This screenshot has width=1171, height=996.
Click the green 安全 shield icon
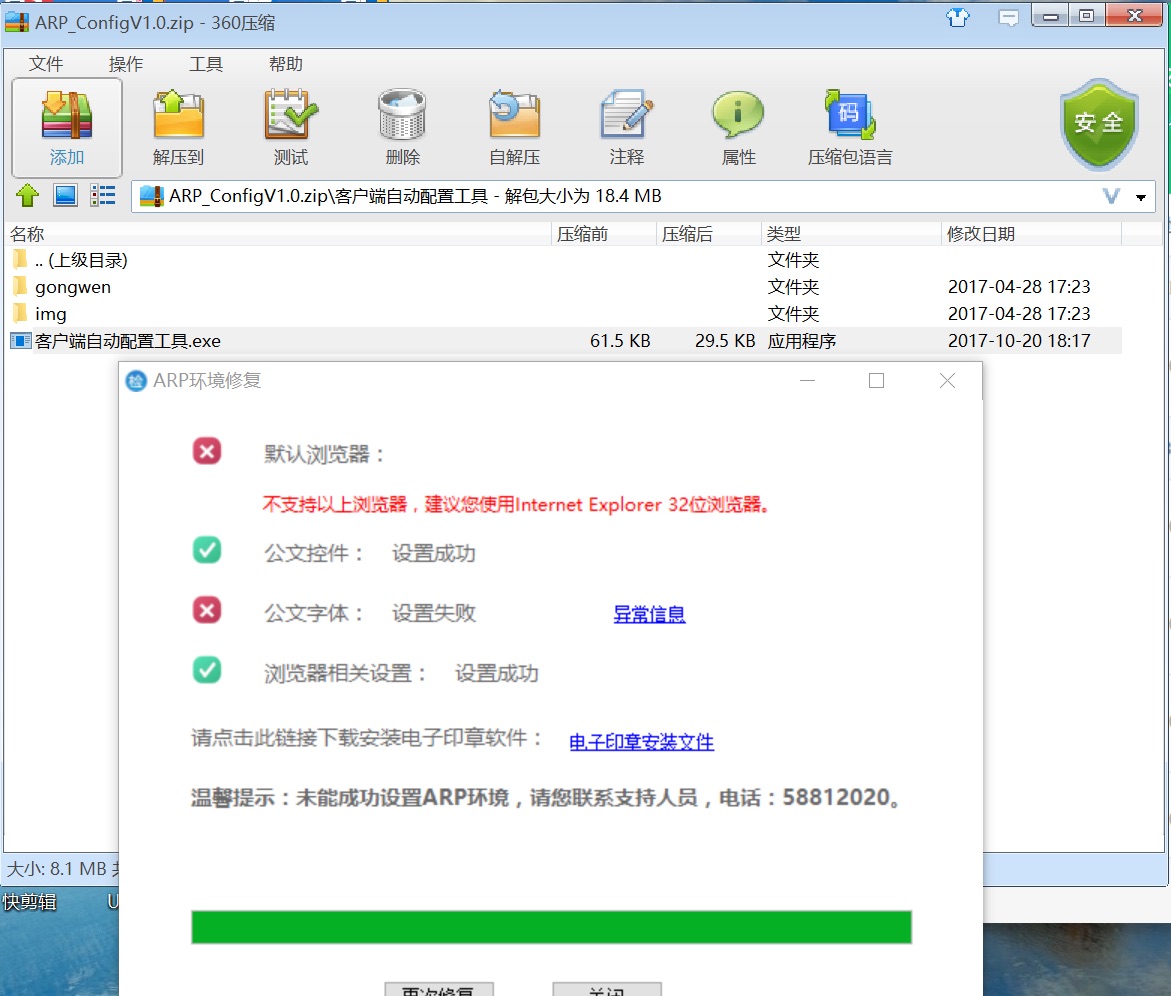(1099, 123)
